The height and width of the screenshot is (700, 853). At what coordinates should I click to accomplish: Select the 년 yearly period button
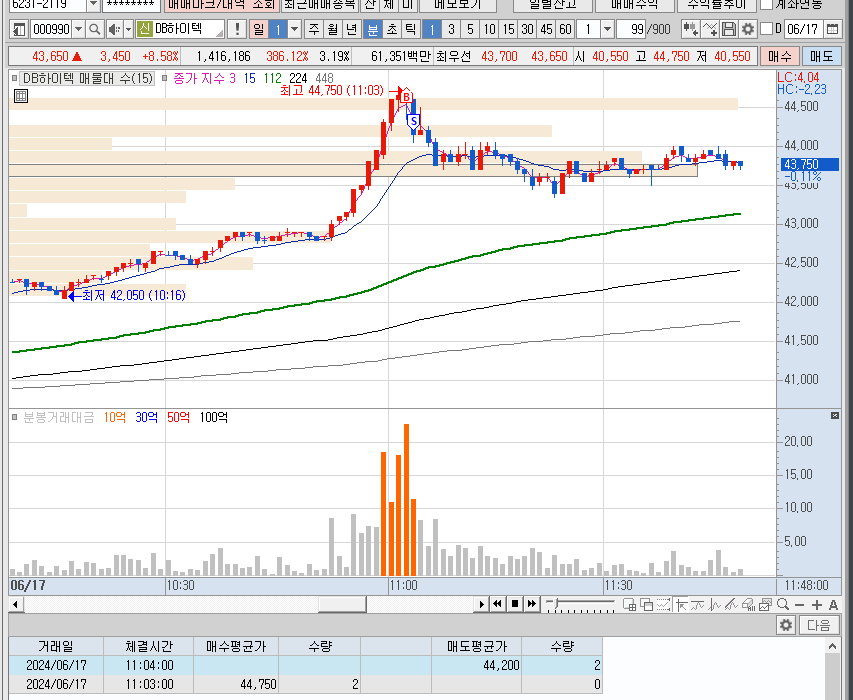pos(351,29)
